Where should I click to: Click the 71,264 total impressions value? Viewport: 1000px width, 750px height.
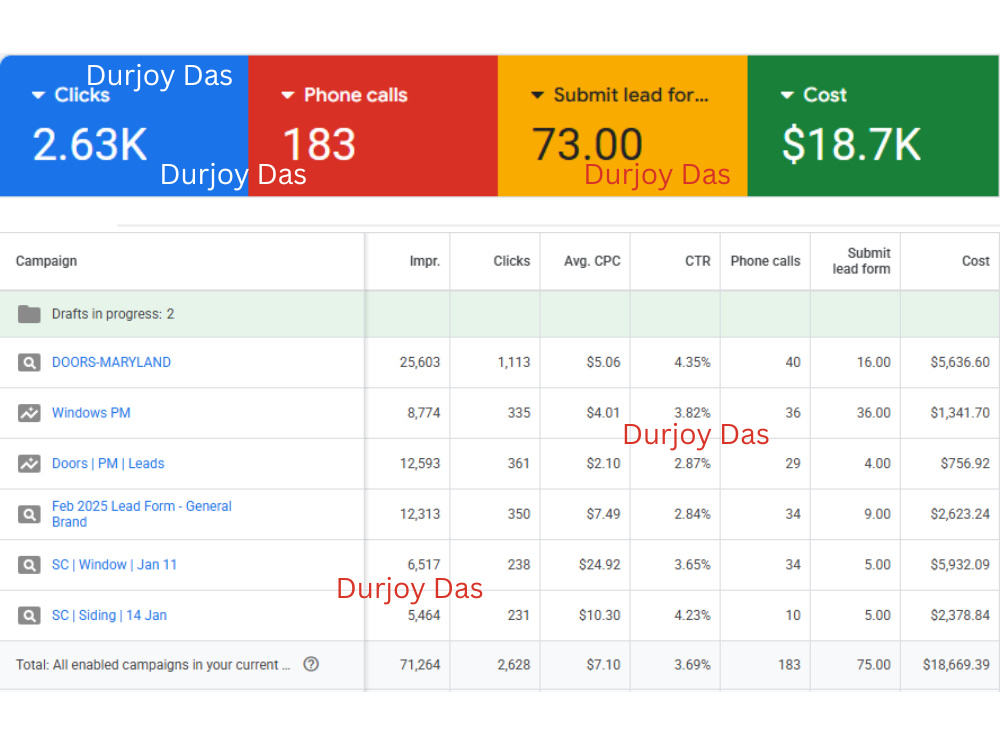pos(420,665)
